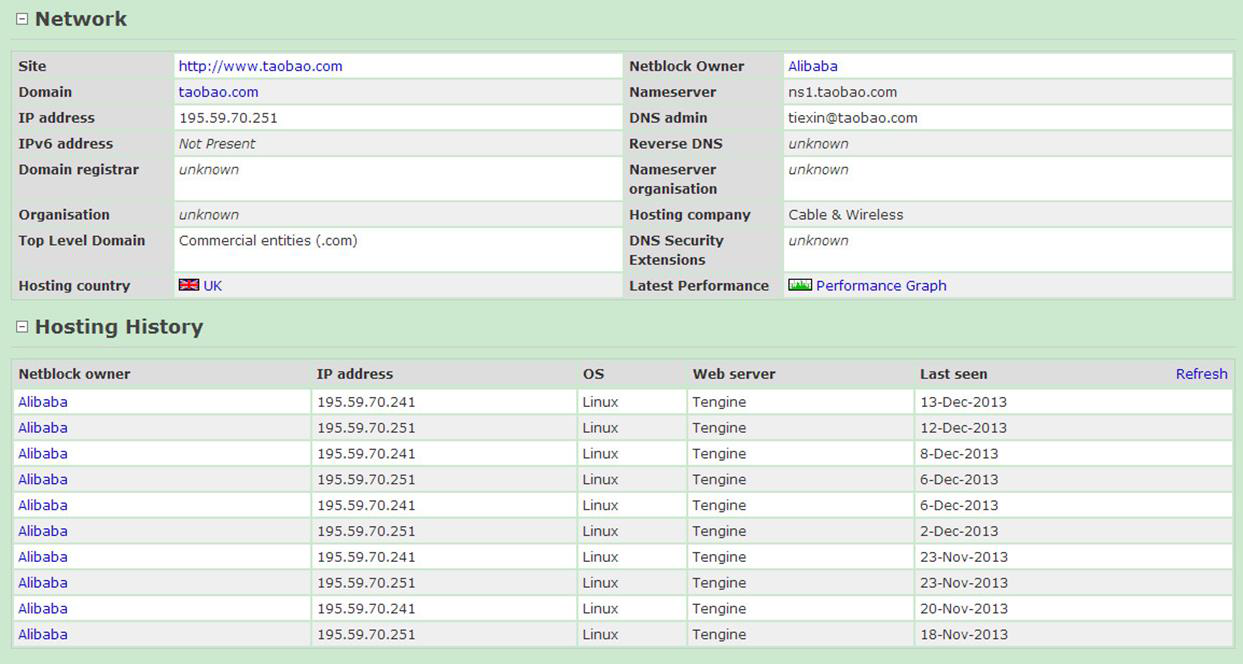Select the 18-Nov-2013 last seen date
The image size is (1243, 664).
[x=964, y=634]
